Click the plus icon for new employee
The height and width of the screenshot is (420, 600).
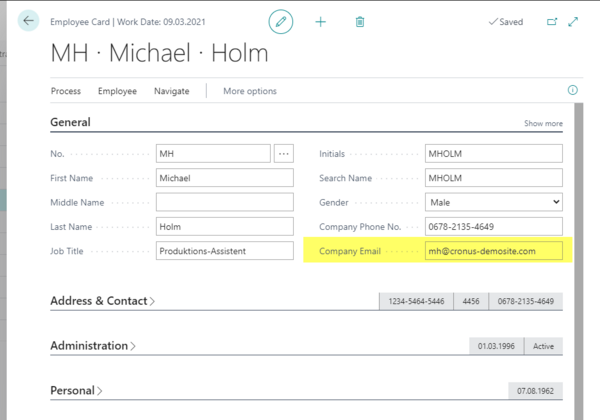[320, 21]
